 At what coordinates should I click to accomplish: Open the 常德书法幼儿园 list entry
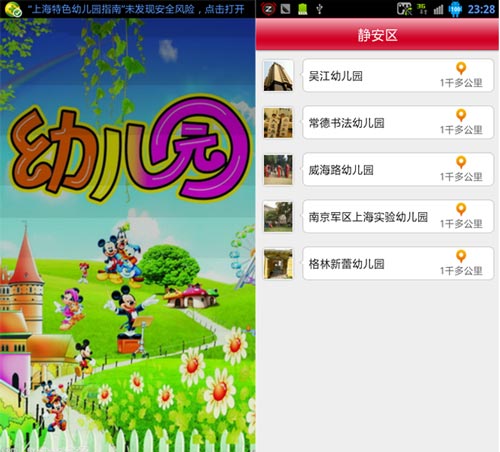click(398, 123)
